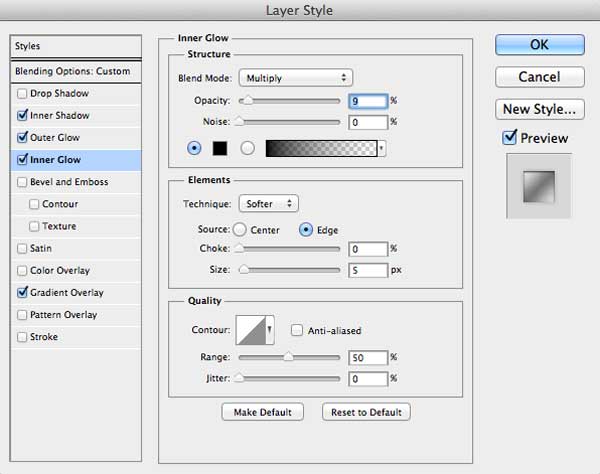Image resolution: width=600 pixels, height=474 pixels.
Task: Uncheck the Preview checkbox
Action: (x=509, y=137)
